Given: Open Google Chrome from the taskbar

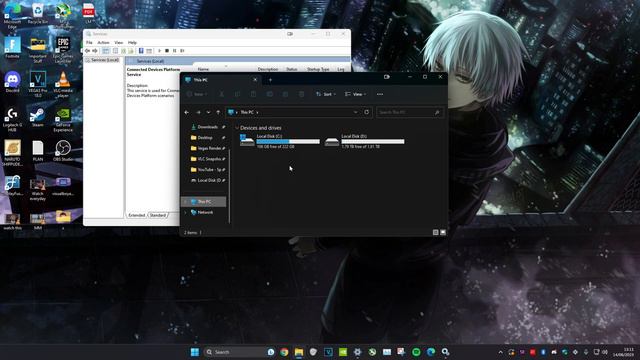Looking at the screenshot, I should click(284, 352).
